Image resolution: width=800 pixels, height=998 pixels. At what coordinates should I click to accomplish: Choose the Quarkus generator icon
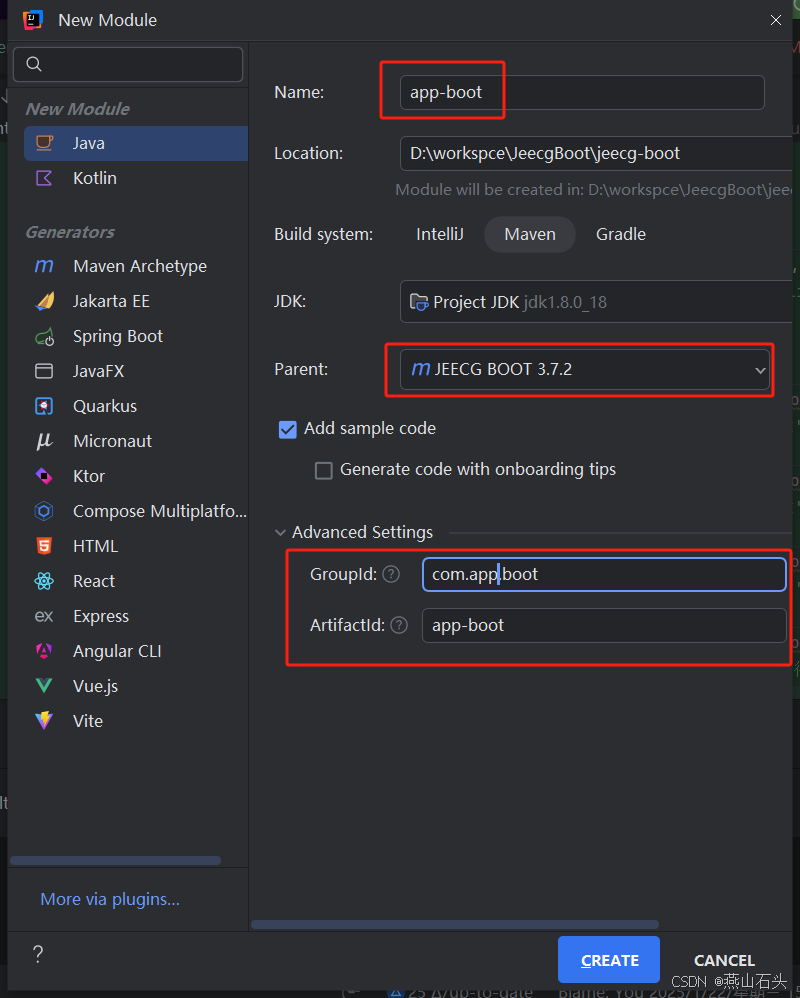click(44, 406)
